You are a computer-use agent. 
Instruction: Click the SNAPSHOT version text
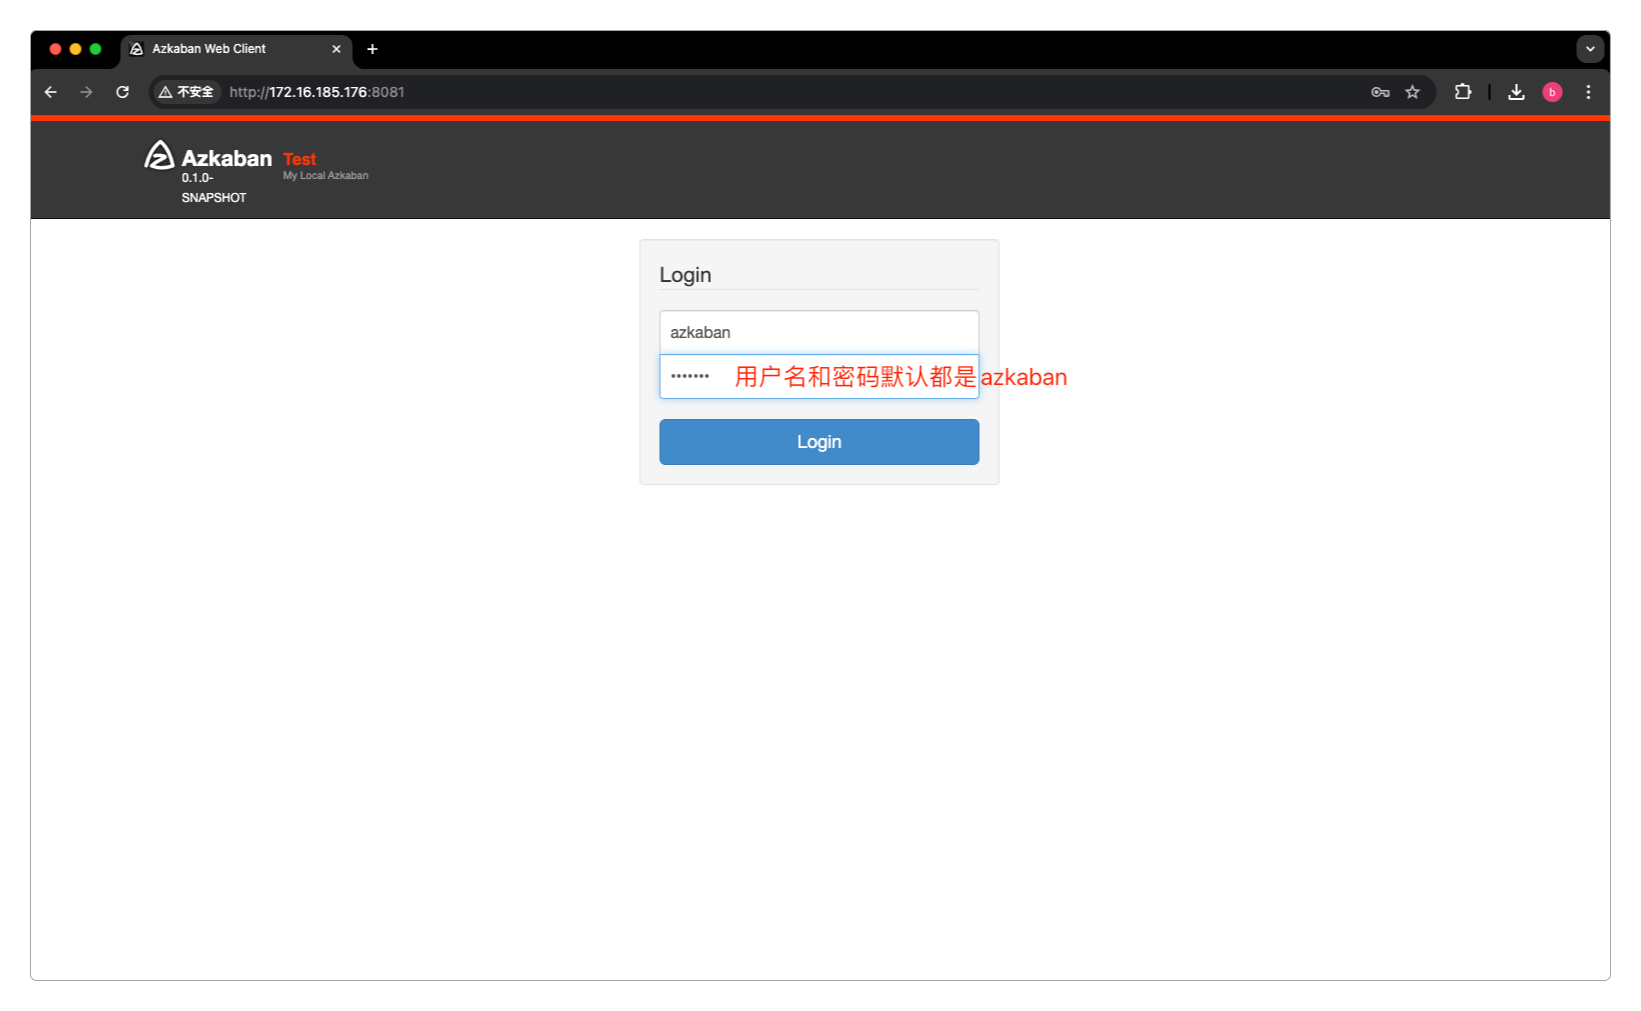click(x=214, y=198)
